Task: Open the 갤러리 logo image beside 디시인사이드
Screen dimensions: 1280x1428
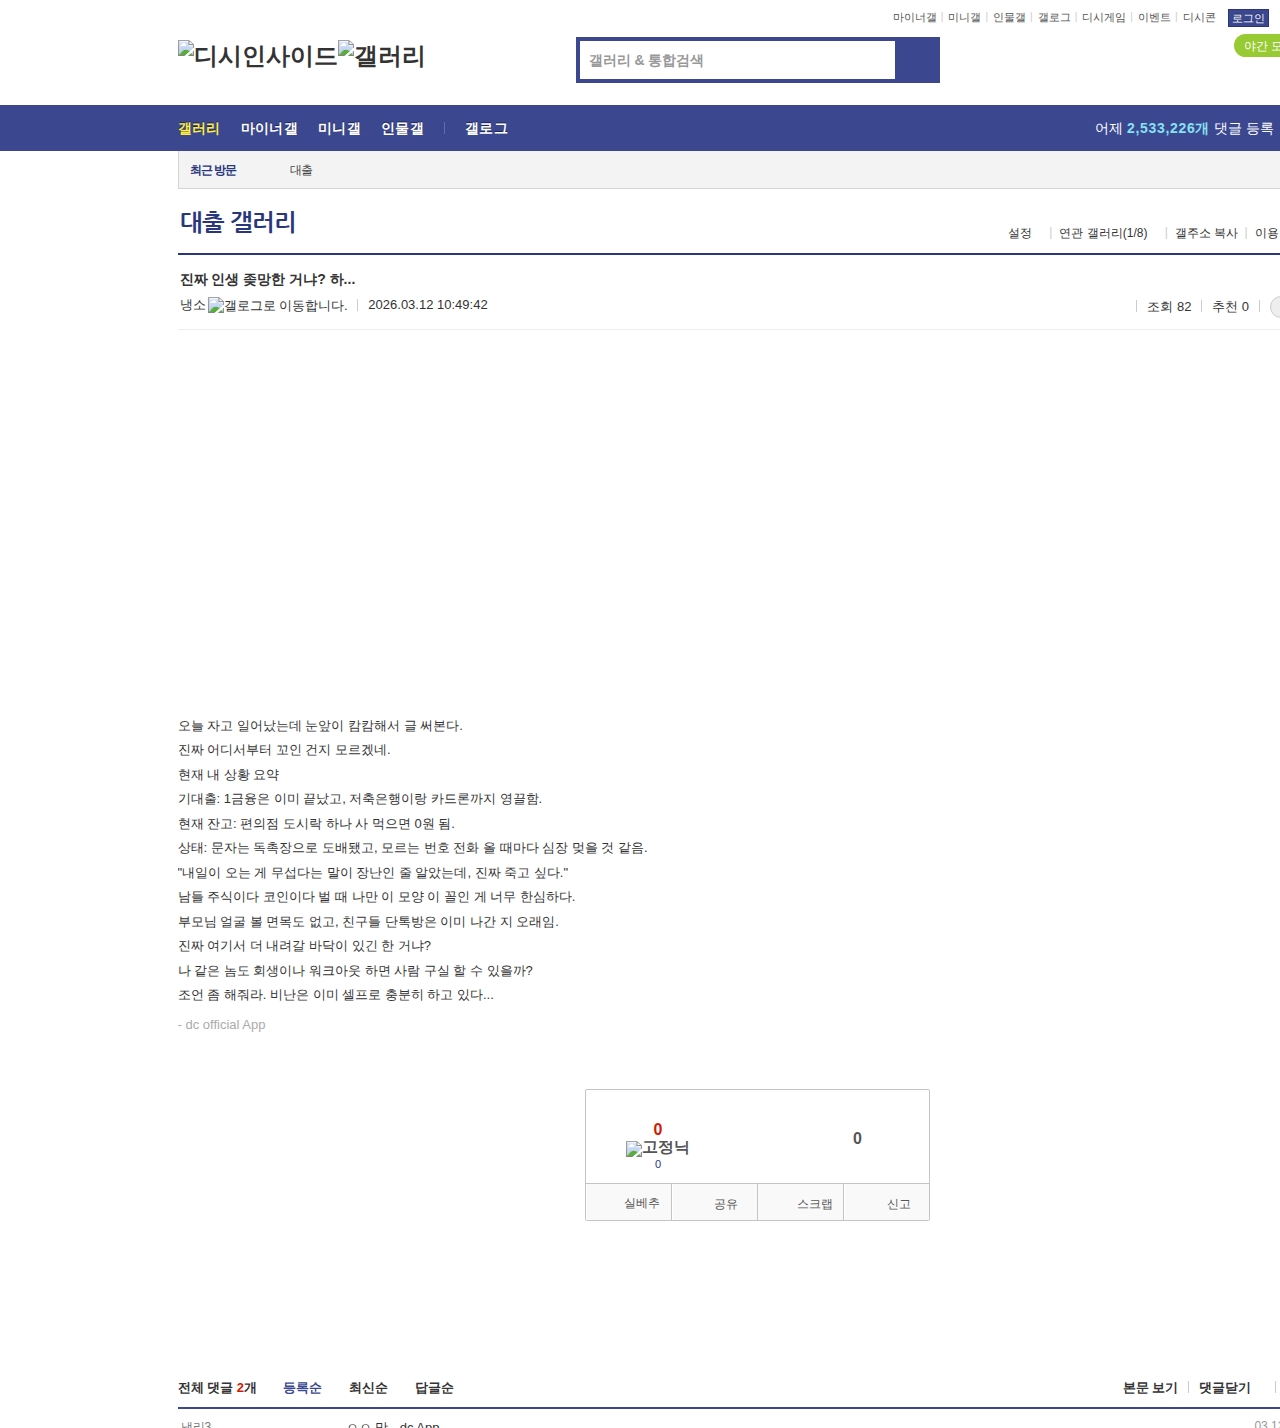Action: 382,56
